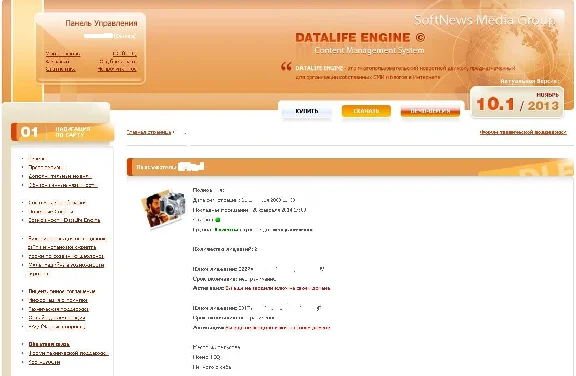Click the SoftNews Media Group text
The height and width of the screenshot is (376, 576).
coord(485,19)
